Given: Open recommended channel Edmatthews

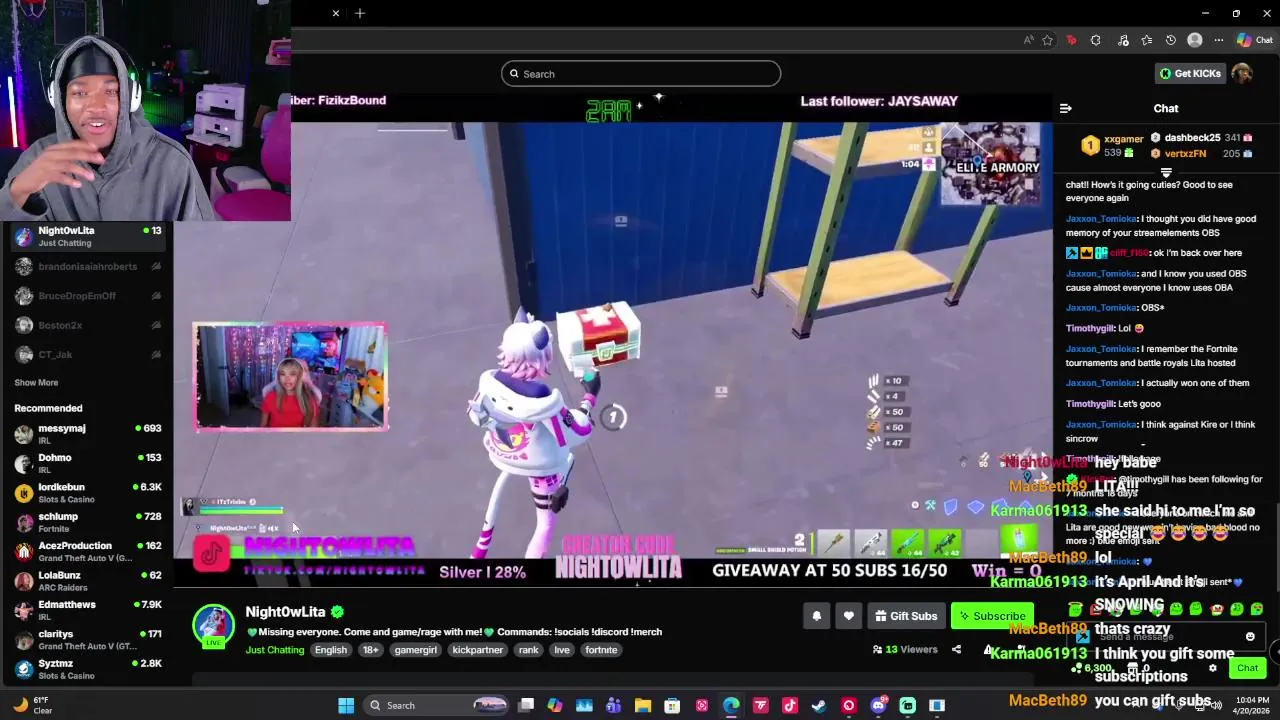Looking at the screenshot, I should pyautogui.click(x=87, y=610).
